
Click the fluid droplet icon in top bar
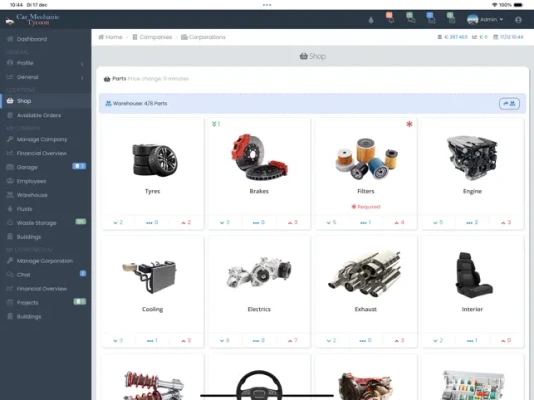point(371,20)
